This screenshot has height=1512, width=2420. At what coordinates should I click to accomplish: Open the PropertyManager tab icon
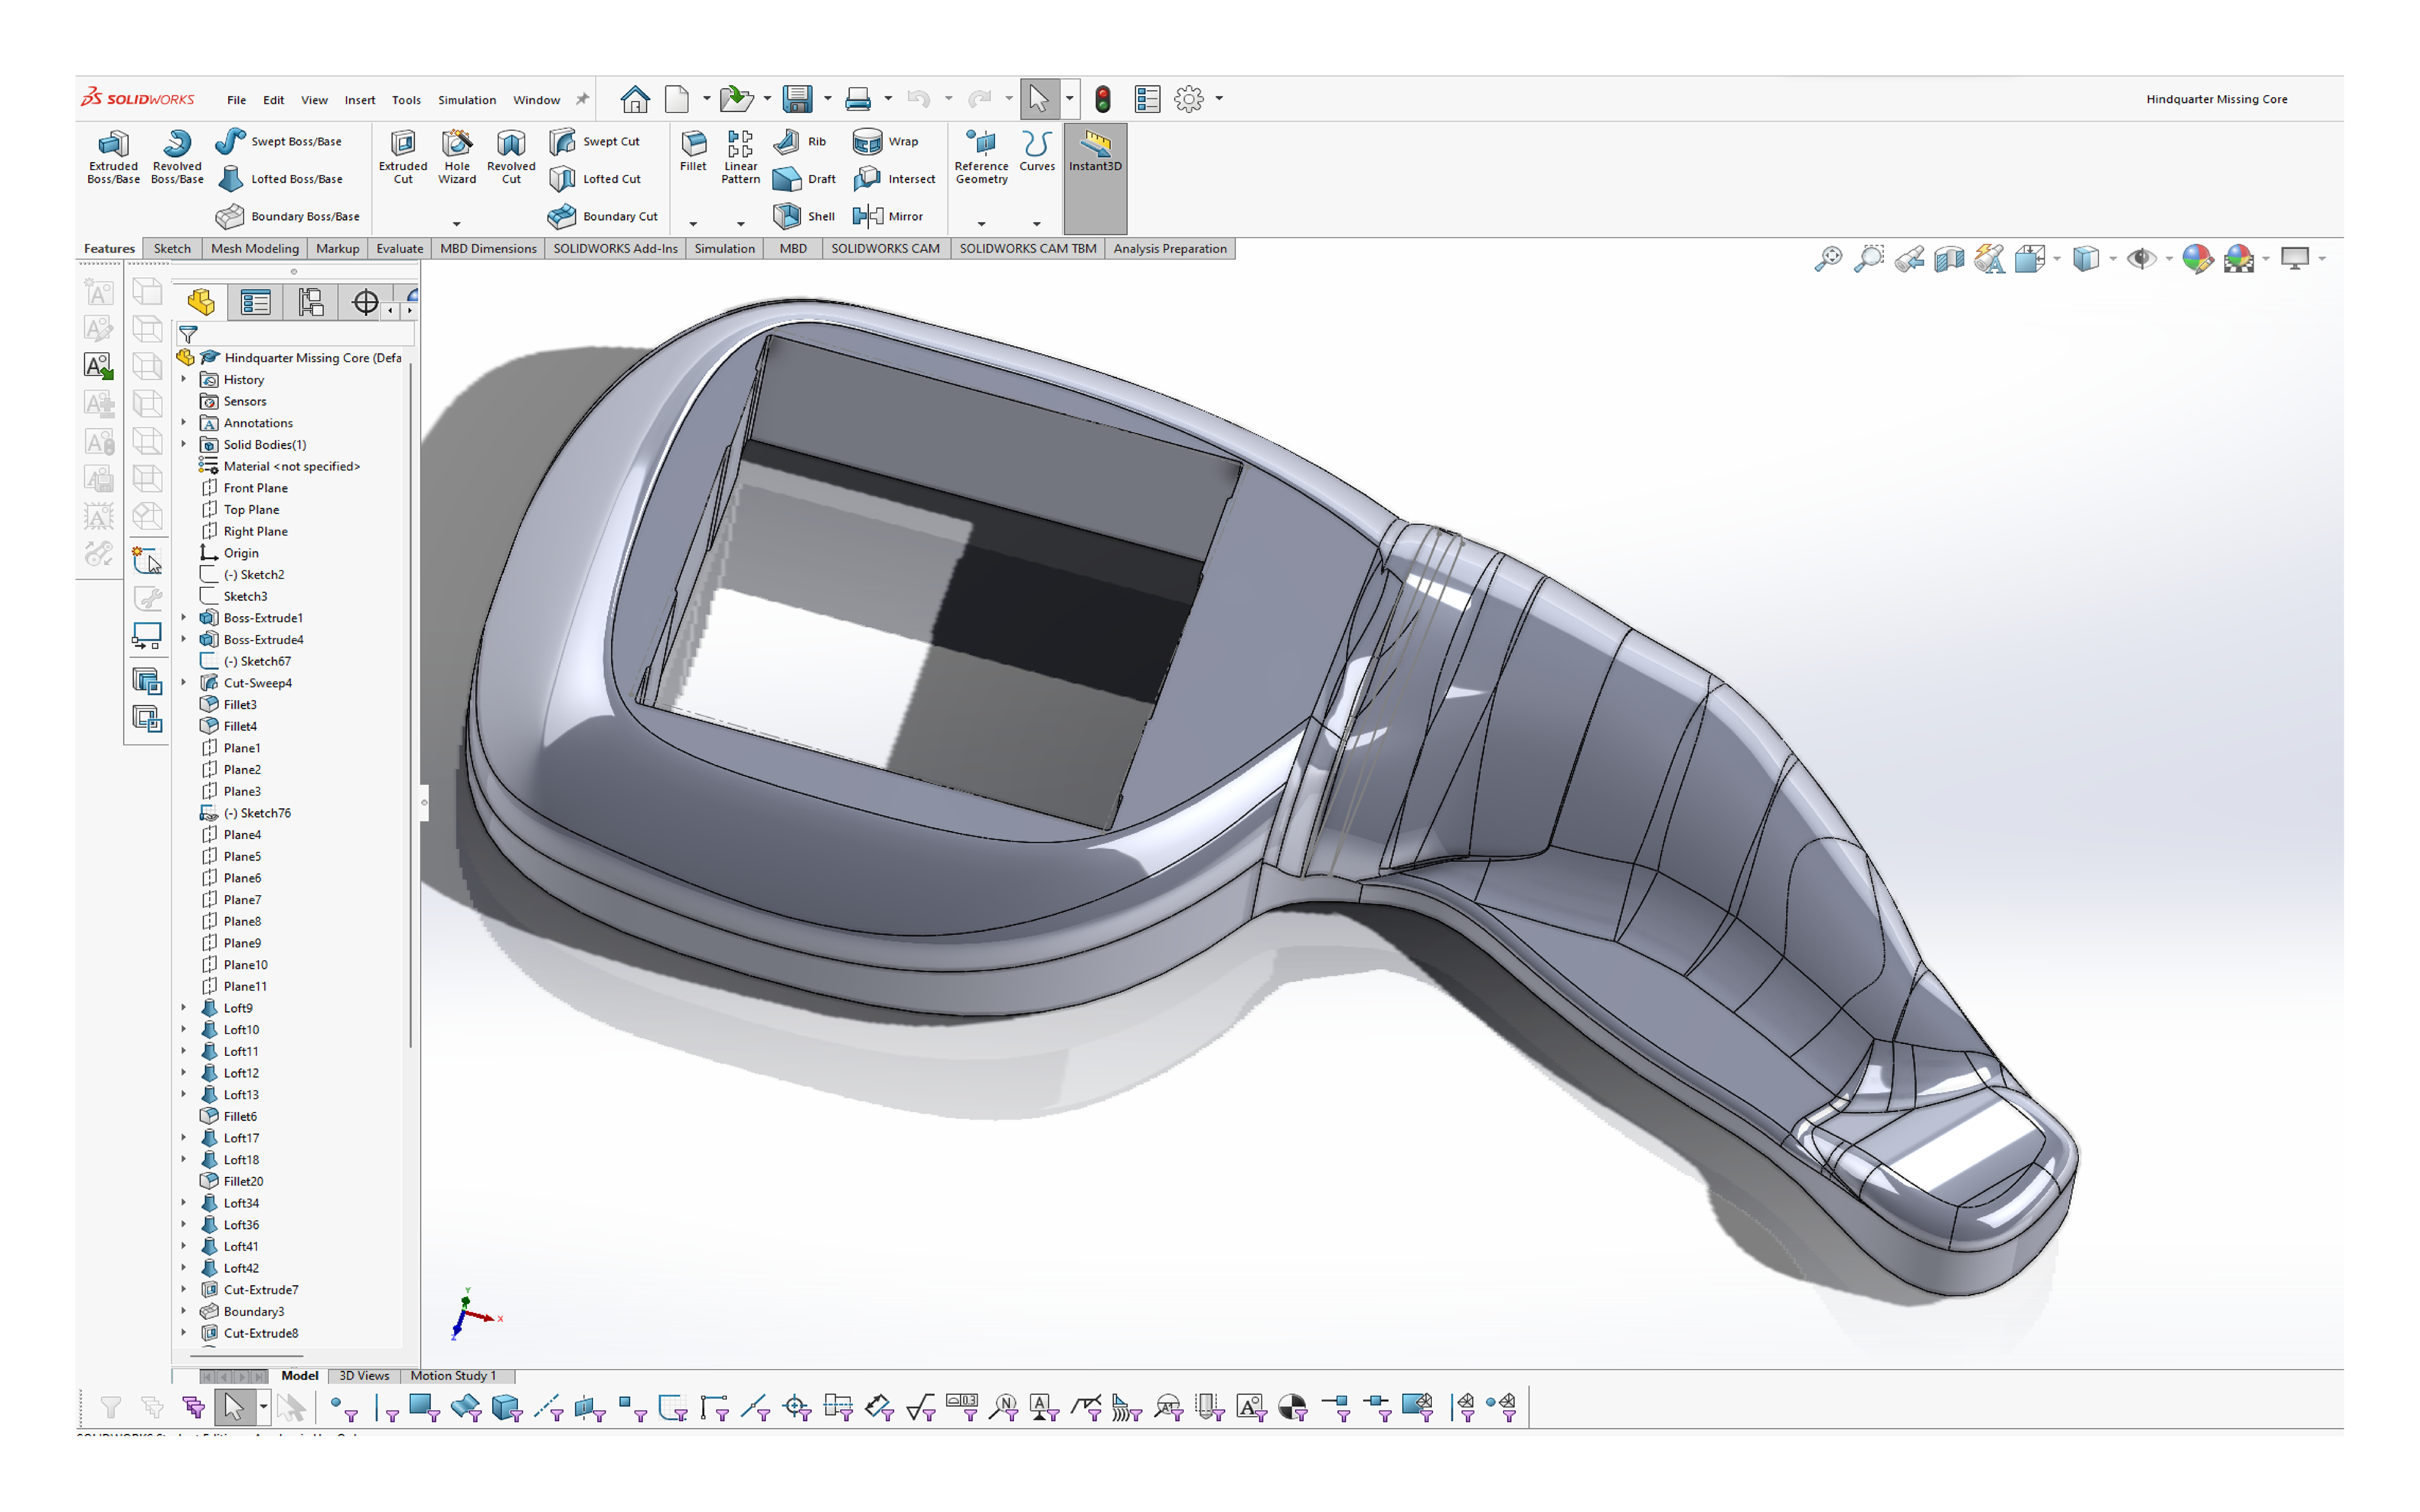(x=256, y=302)
